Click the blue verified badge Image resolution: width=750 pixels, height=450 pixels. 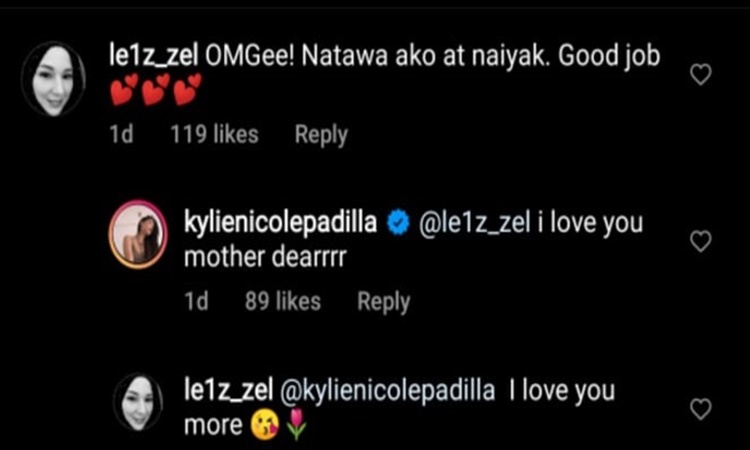(397, 223)
